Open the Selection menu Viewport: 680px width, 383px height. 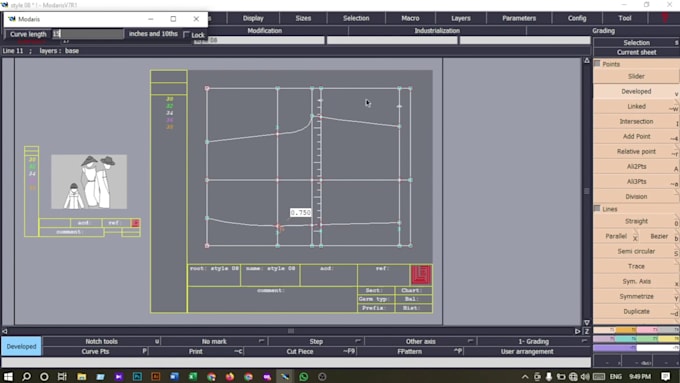click(356, 18)
